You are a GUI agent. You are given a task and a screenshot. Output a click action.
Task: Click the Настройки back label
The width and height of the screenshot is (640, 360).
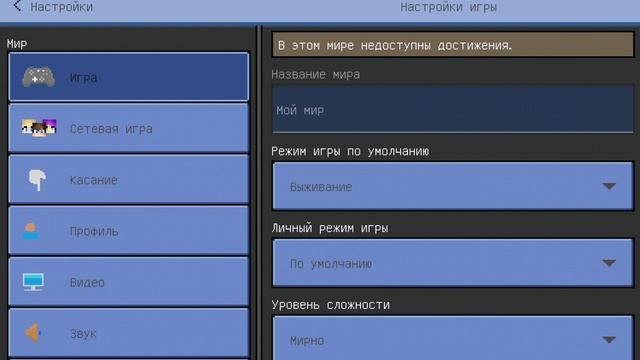62,7
